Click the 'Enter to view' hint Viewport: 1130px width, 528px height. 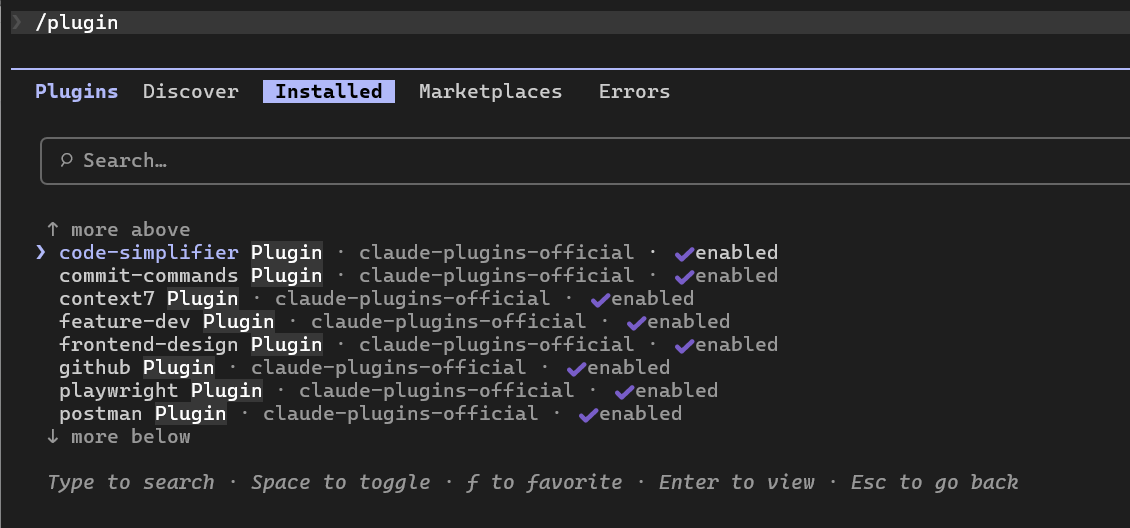coord(737,483)
